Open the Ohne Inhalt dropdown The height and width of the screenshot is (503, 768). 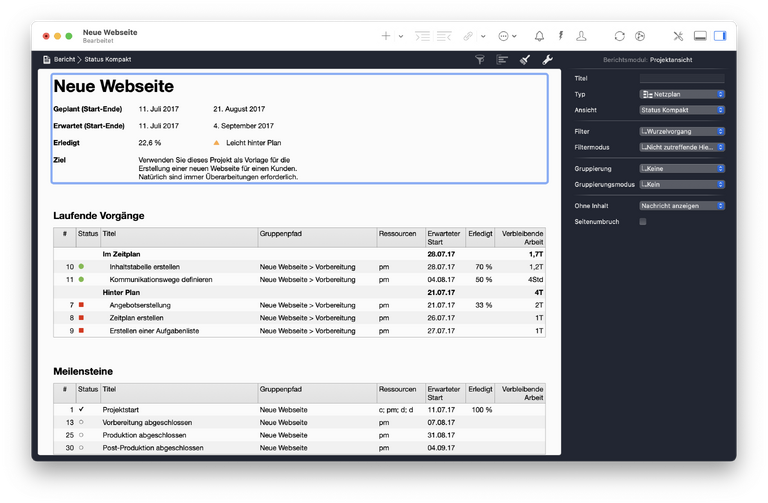[x=681, y=205]
